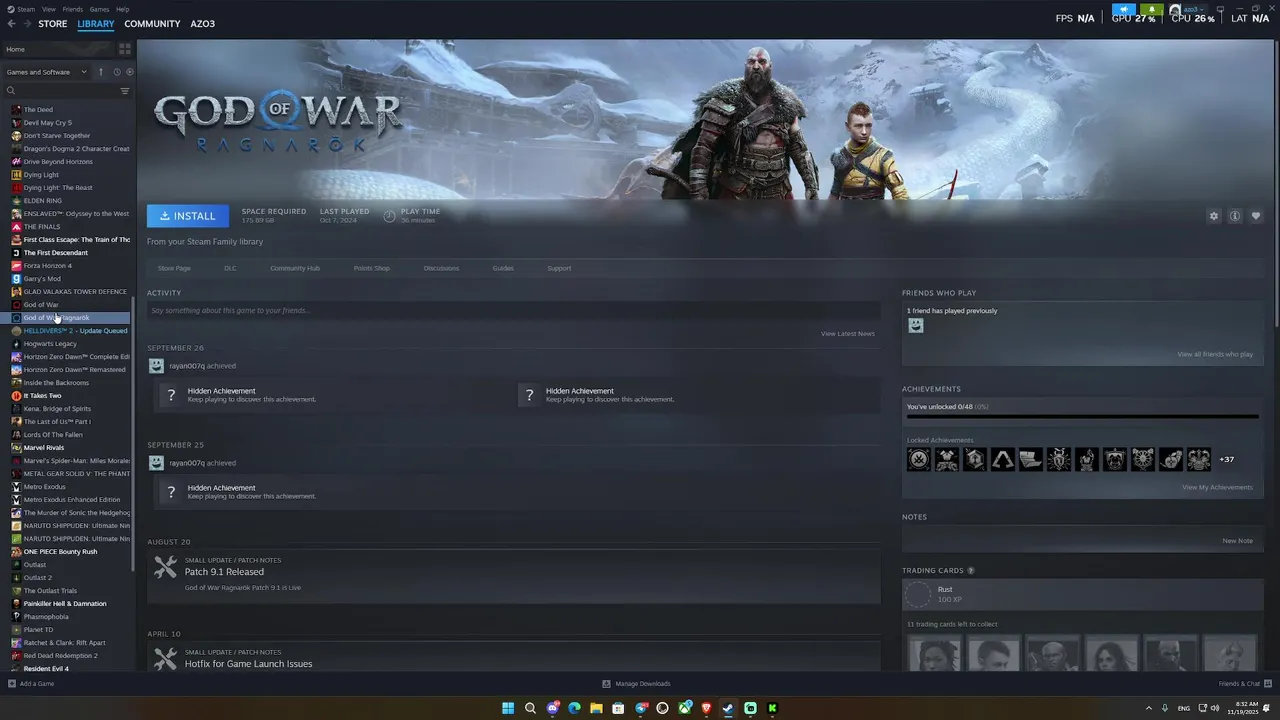This screenshot has width=1280, height=720.
Task: Click View Latest News
Action: pos(848,334)
